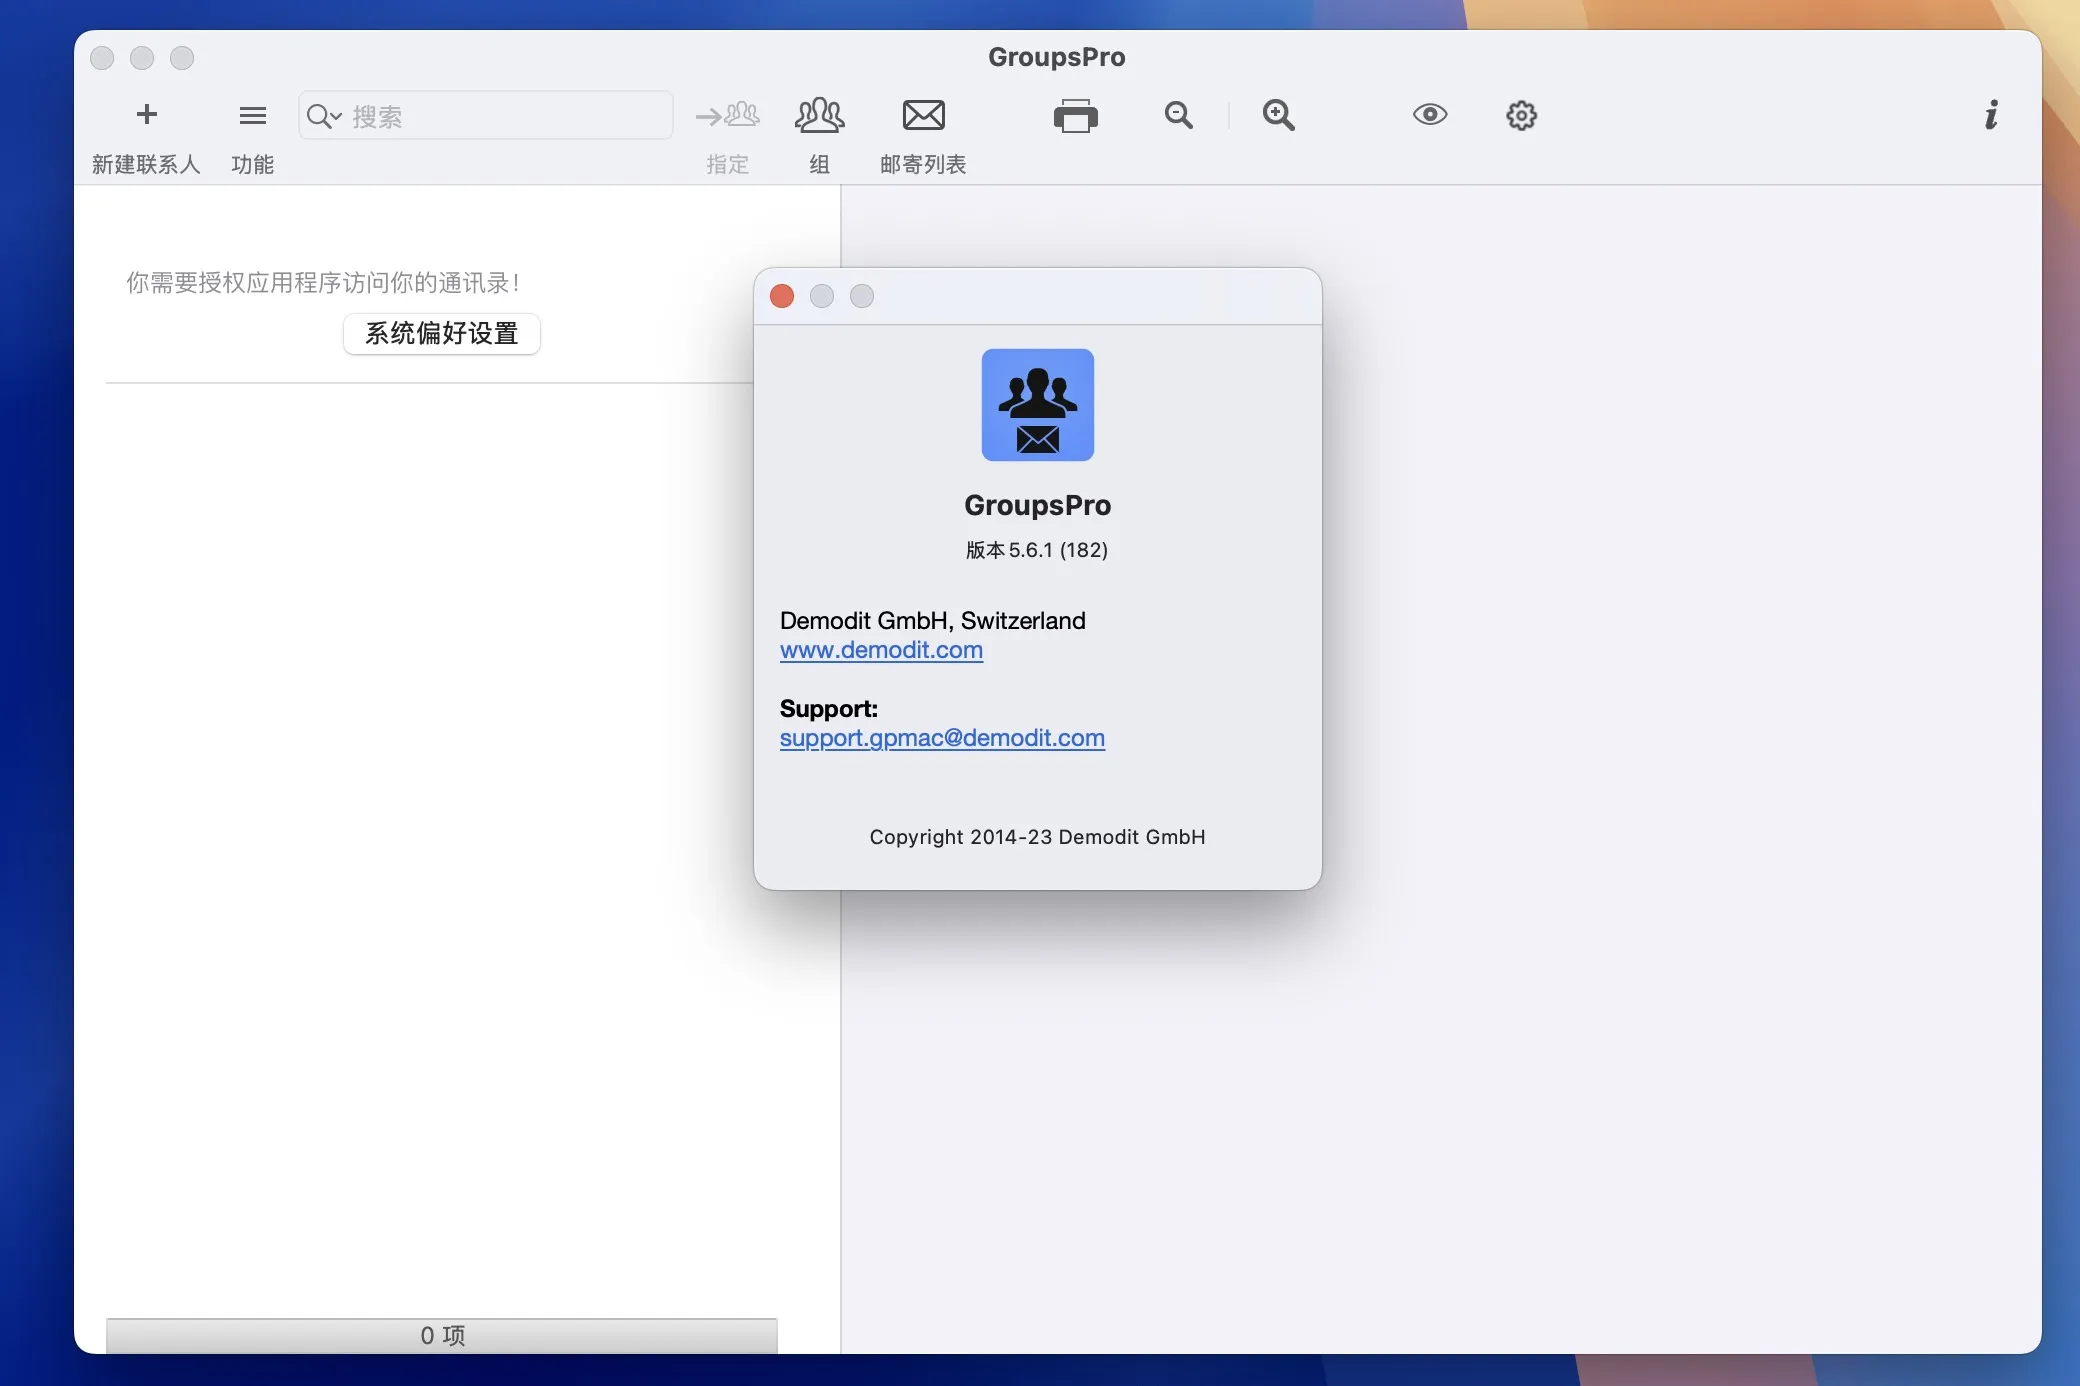Click the GroupsPro app icon in About dialog
2080x1386 pixels.
click(x=1038, y=405)
